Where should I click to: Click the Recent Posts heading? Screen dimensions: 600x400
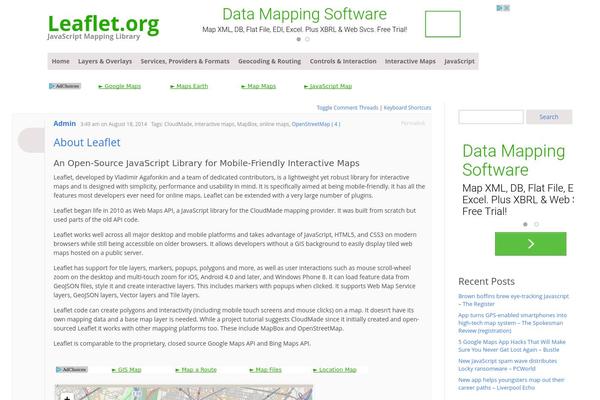click(486, 281)
